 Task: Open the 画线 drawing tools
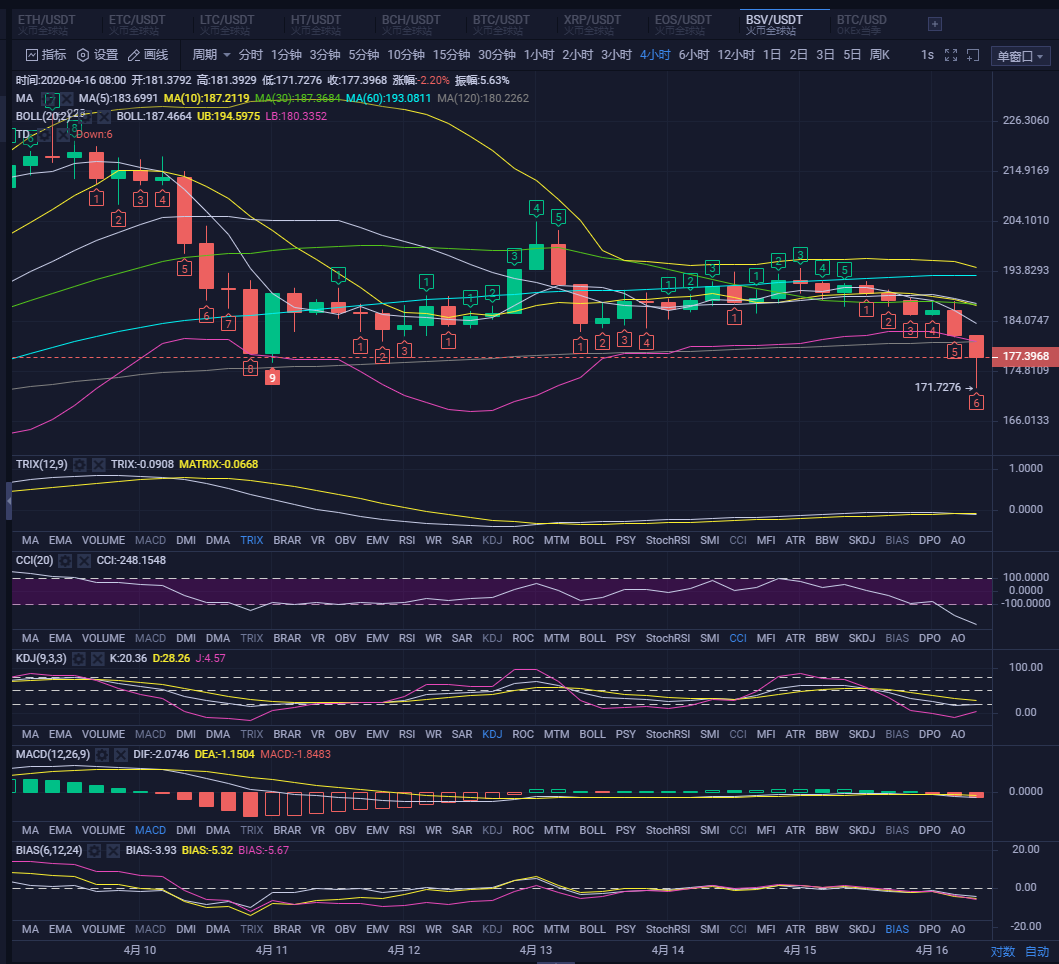pyautogui.click(x=147, y=55)
